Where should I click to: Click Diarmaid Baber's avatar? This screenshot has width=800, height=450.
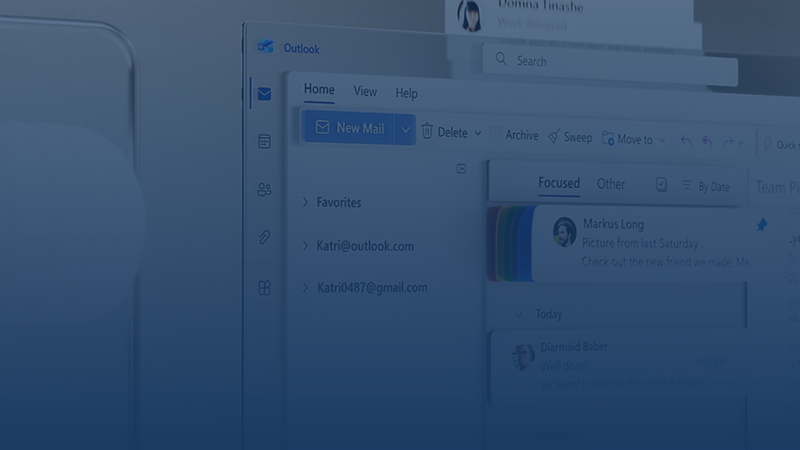[523, 357]
